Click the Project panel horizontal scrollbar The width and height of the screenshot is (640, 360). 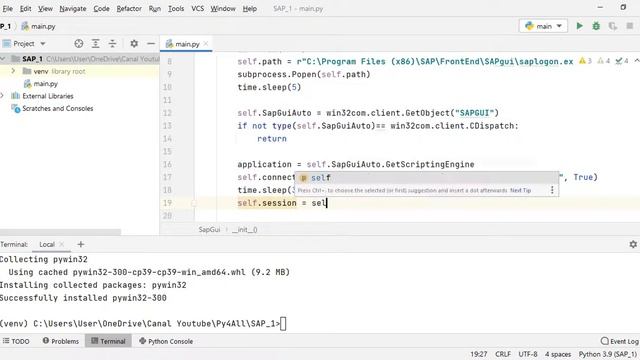tap(60, 232)
